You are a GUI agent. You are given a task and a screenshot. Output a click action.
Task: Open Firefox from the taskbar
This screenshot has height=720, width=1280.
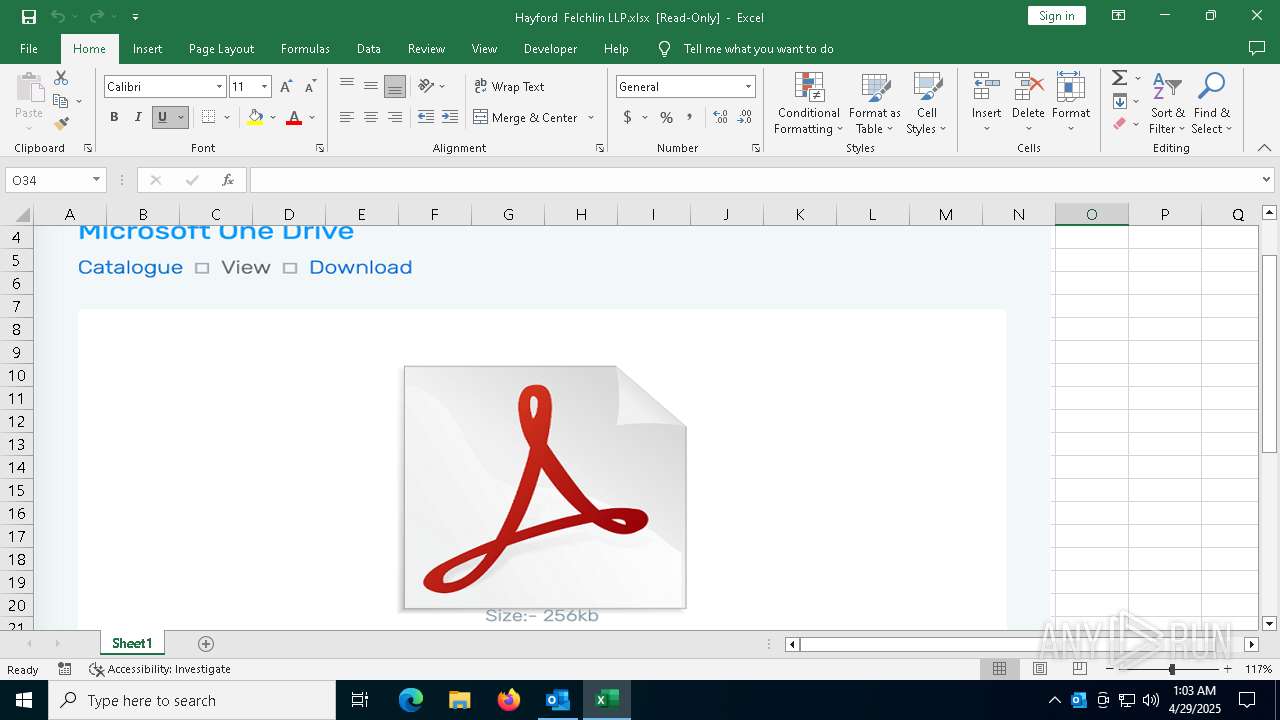(509, 700)
